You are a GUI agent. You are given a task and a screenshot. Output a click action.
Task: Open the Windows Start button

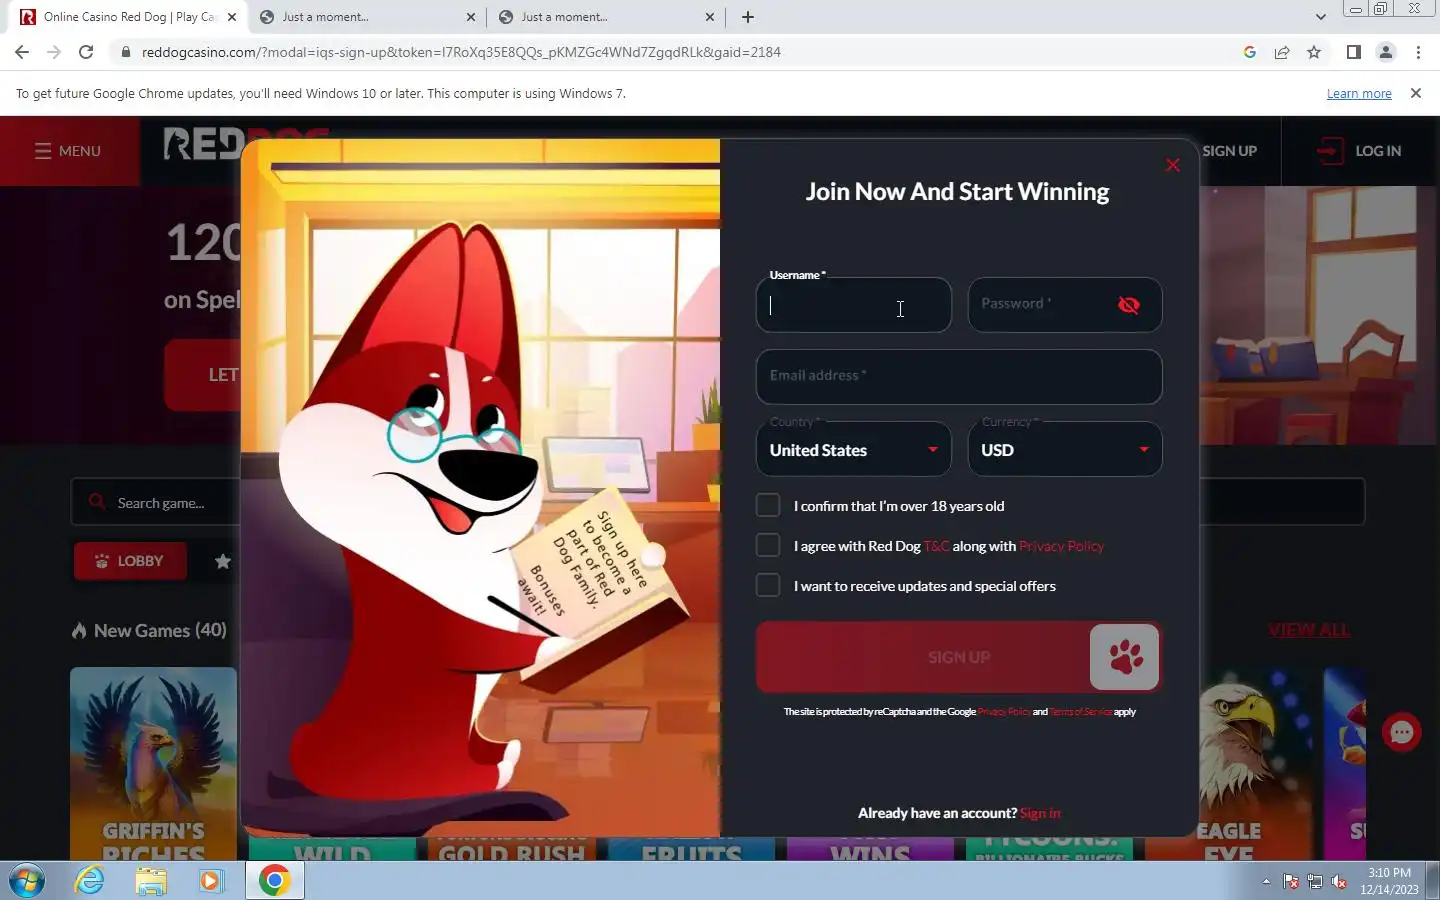pos(27,881)
